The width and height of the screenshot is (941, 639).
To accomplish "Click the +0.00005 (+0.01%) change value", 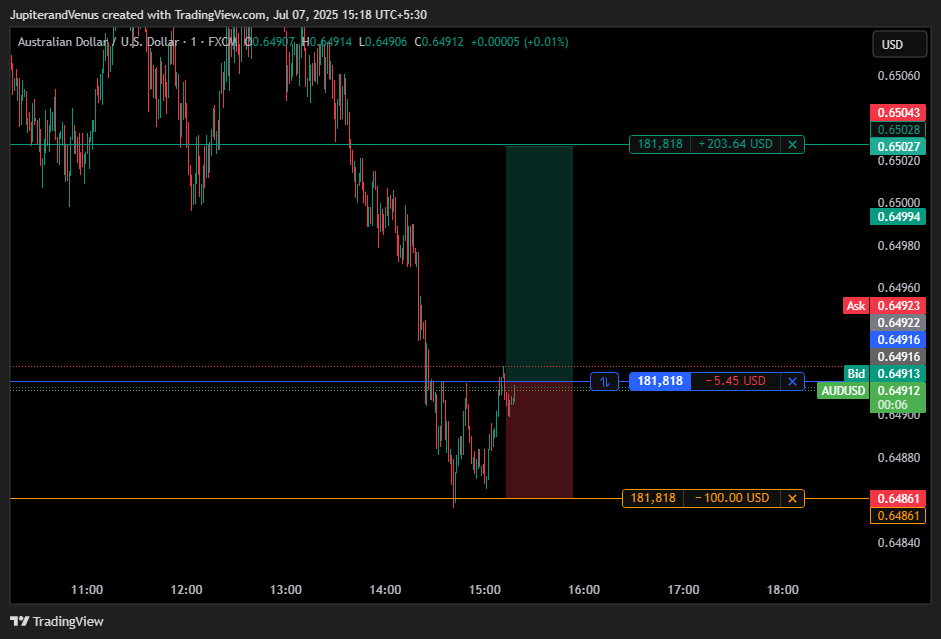I will click(519, 42).
